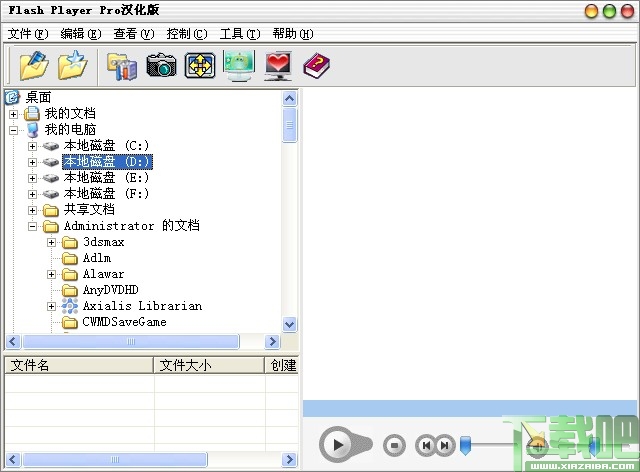The image size is (640, 472).
Task: Select the Adlm folder
Action: (97, 258)
